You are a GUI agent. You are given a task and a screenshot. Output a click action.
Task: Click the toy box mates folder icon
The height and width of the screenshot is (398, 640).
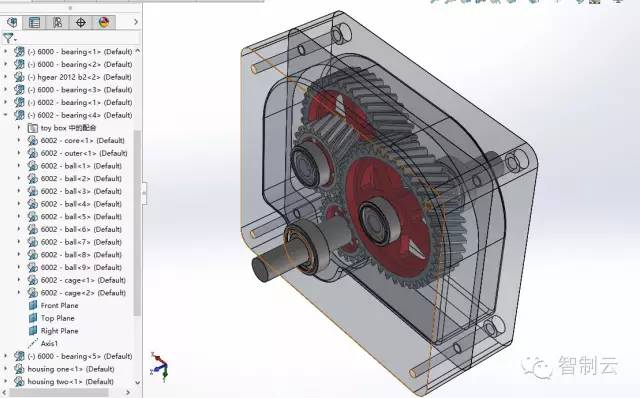pos(33,128)
